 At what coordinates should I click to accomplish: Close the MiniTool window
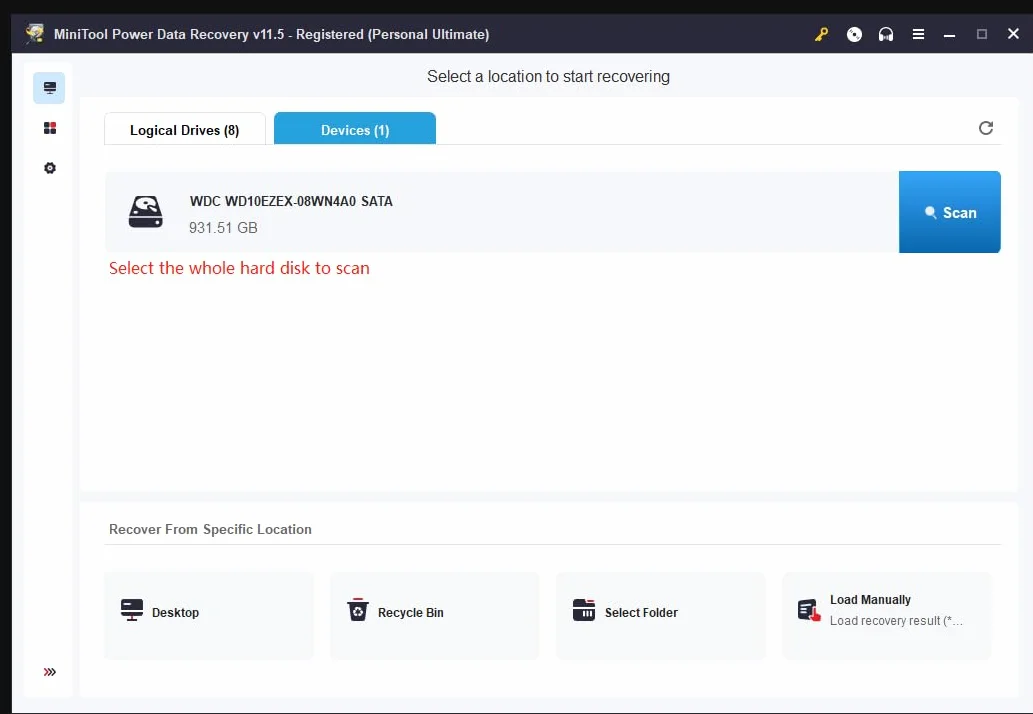[1013, 34]
